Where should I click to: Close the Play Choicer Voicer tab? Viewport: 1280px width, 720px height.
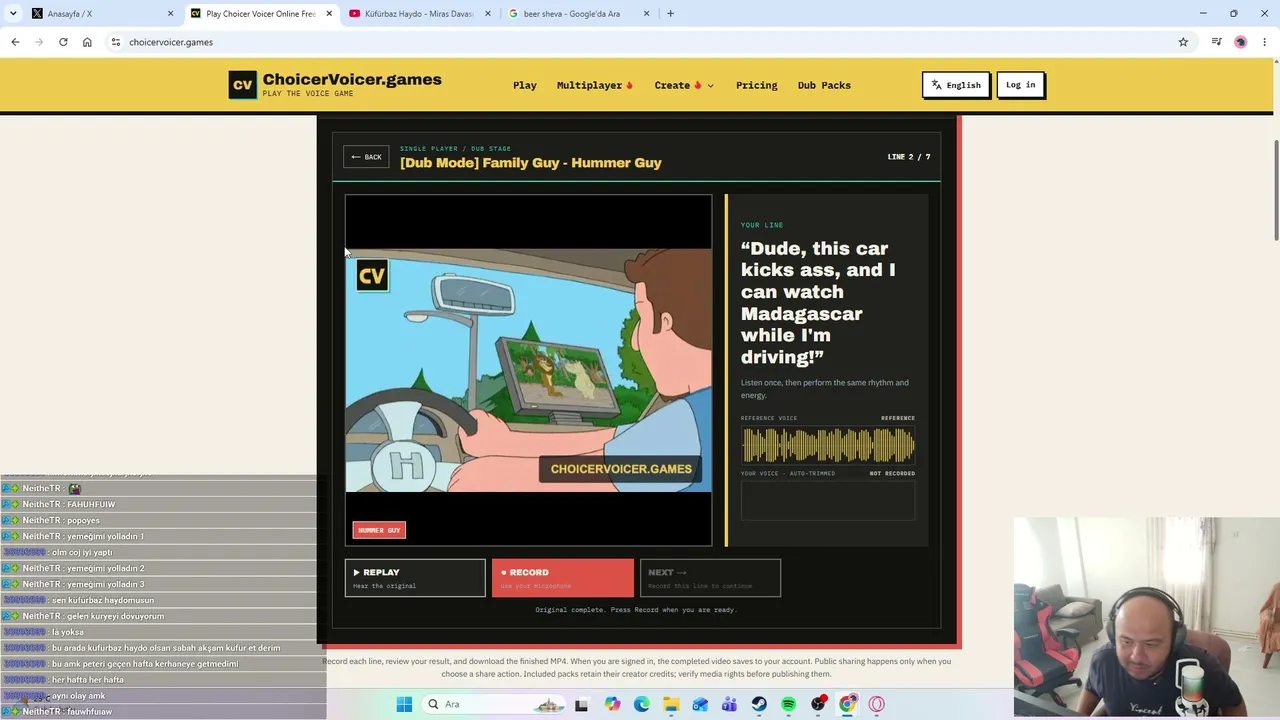click(329, 14)
